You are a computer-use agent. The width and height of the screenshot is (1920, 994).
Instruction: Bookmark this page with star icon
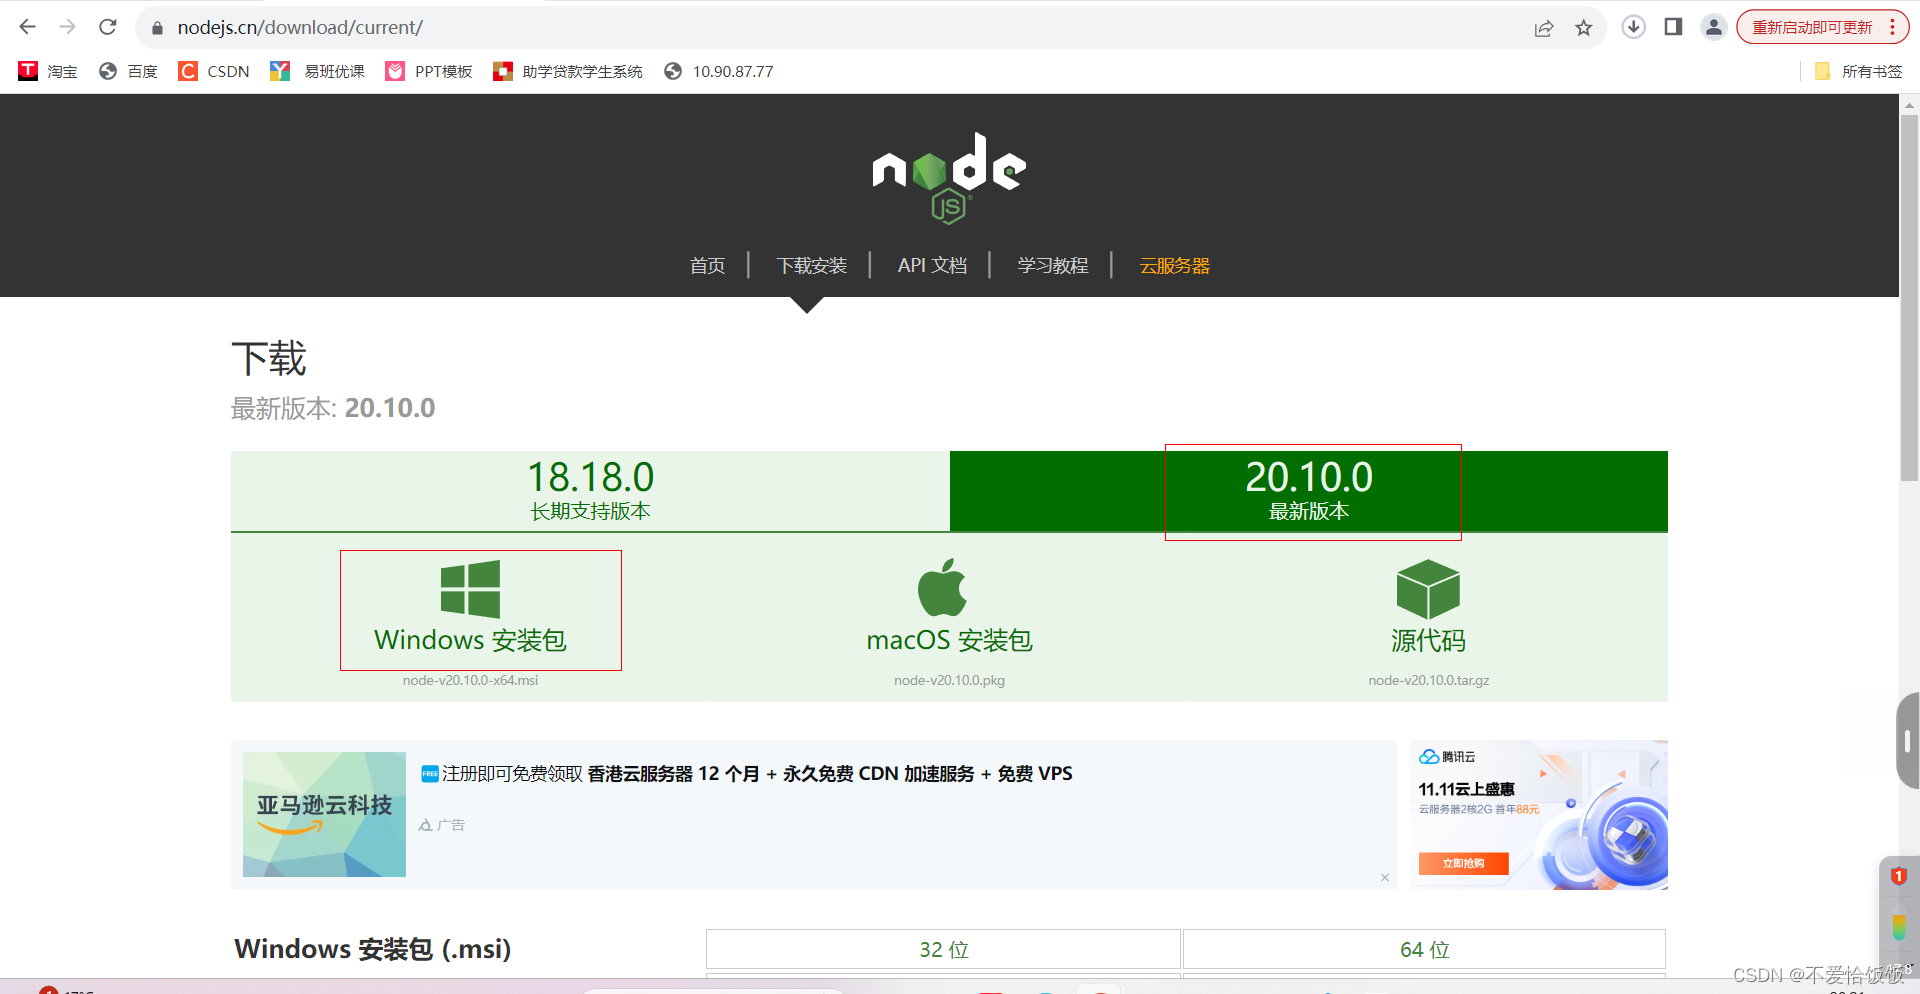[1583, 28]
